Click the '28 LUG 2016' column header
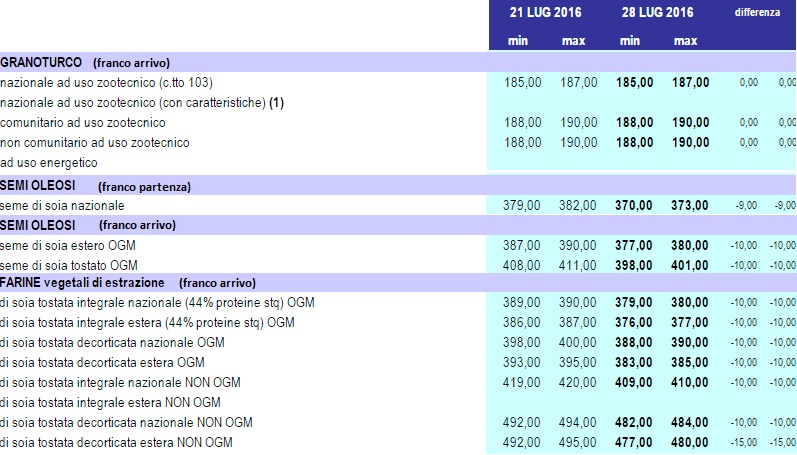 (657, 12)
